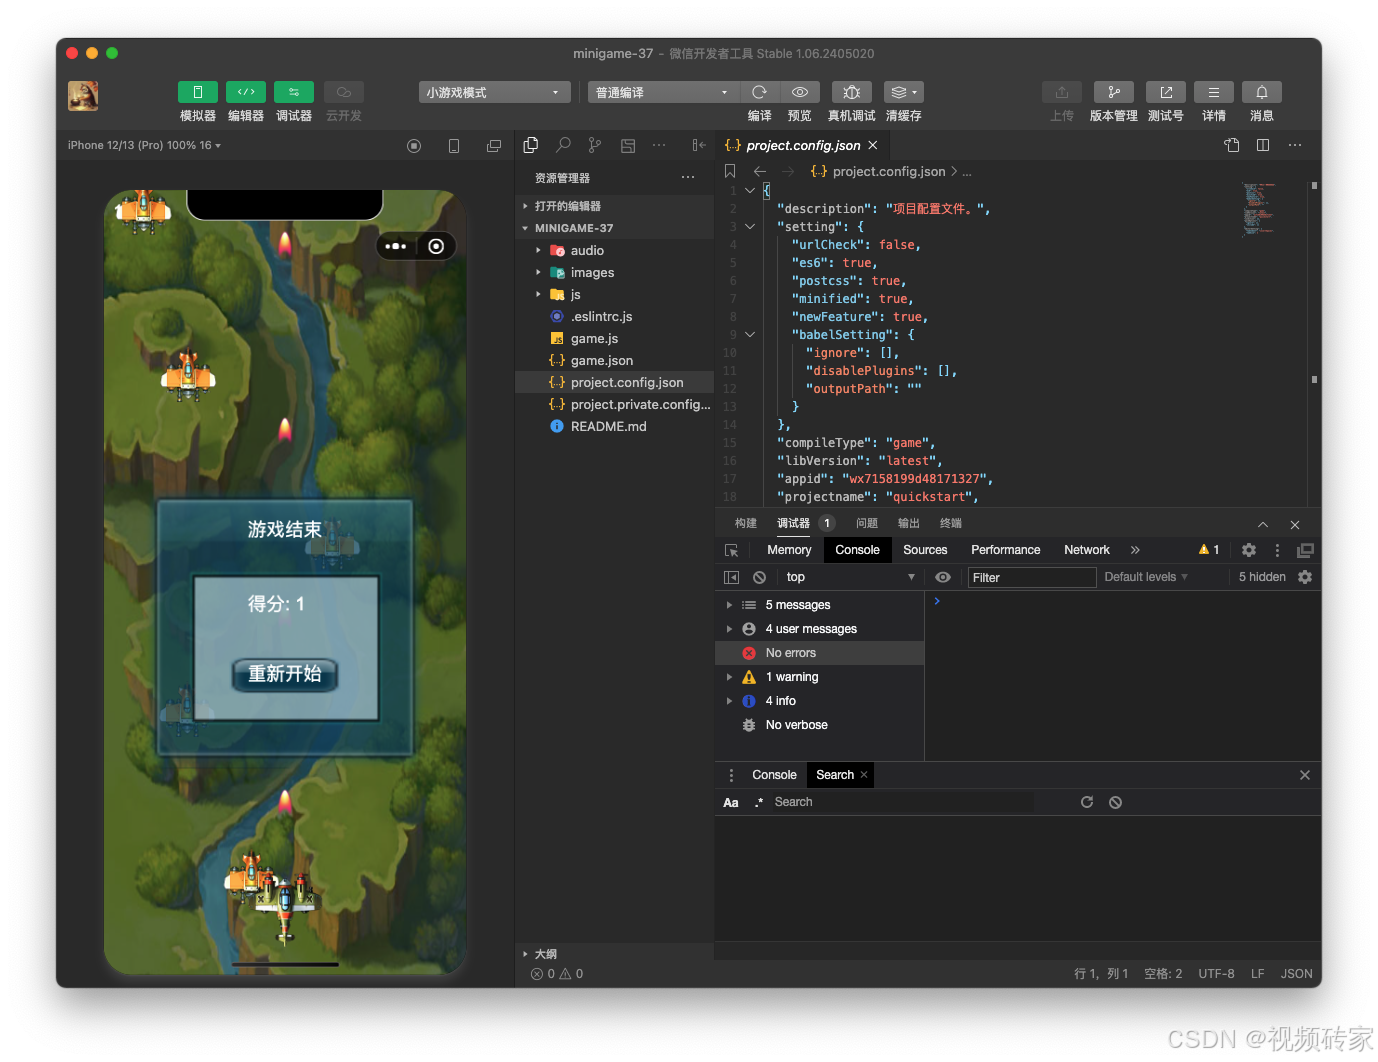Click the bookmark icon in the breadcrumb bar
The image size is (1378, 1062).
click(730, 171)
